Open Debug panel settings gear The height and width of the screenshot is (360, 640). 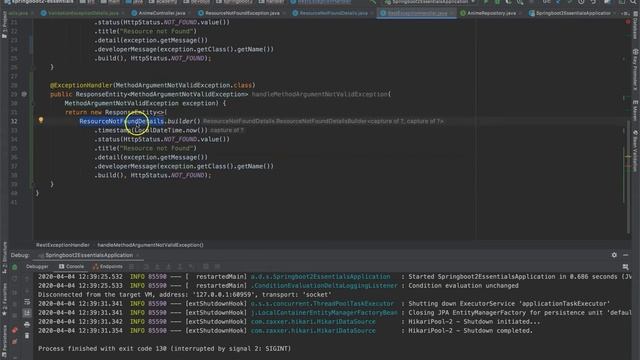[614, 255]
